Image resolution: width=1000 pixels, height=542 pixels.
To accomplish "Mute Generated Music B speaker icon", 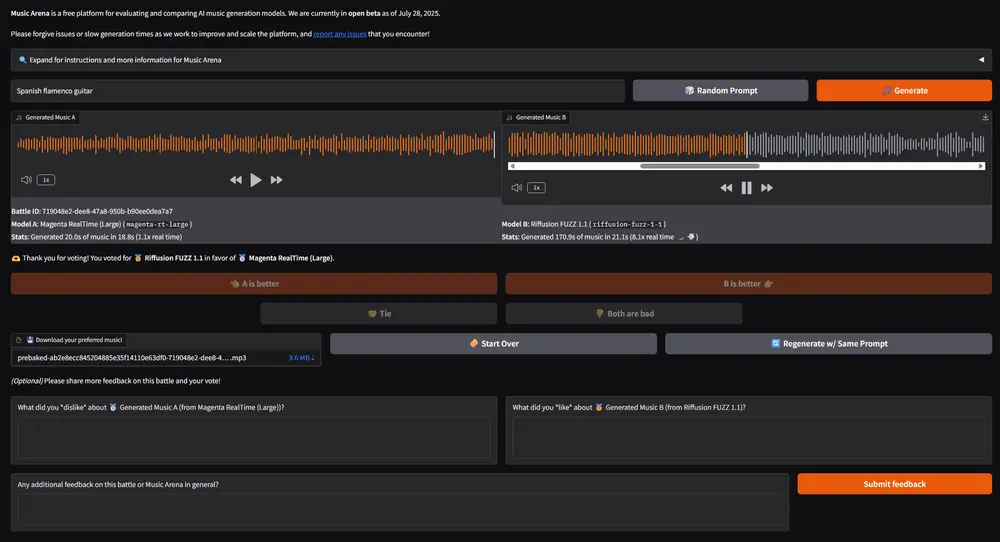I will pyautogui.click(x=516, y=187).
